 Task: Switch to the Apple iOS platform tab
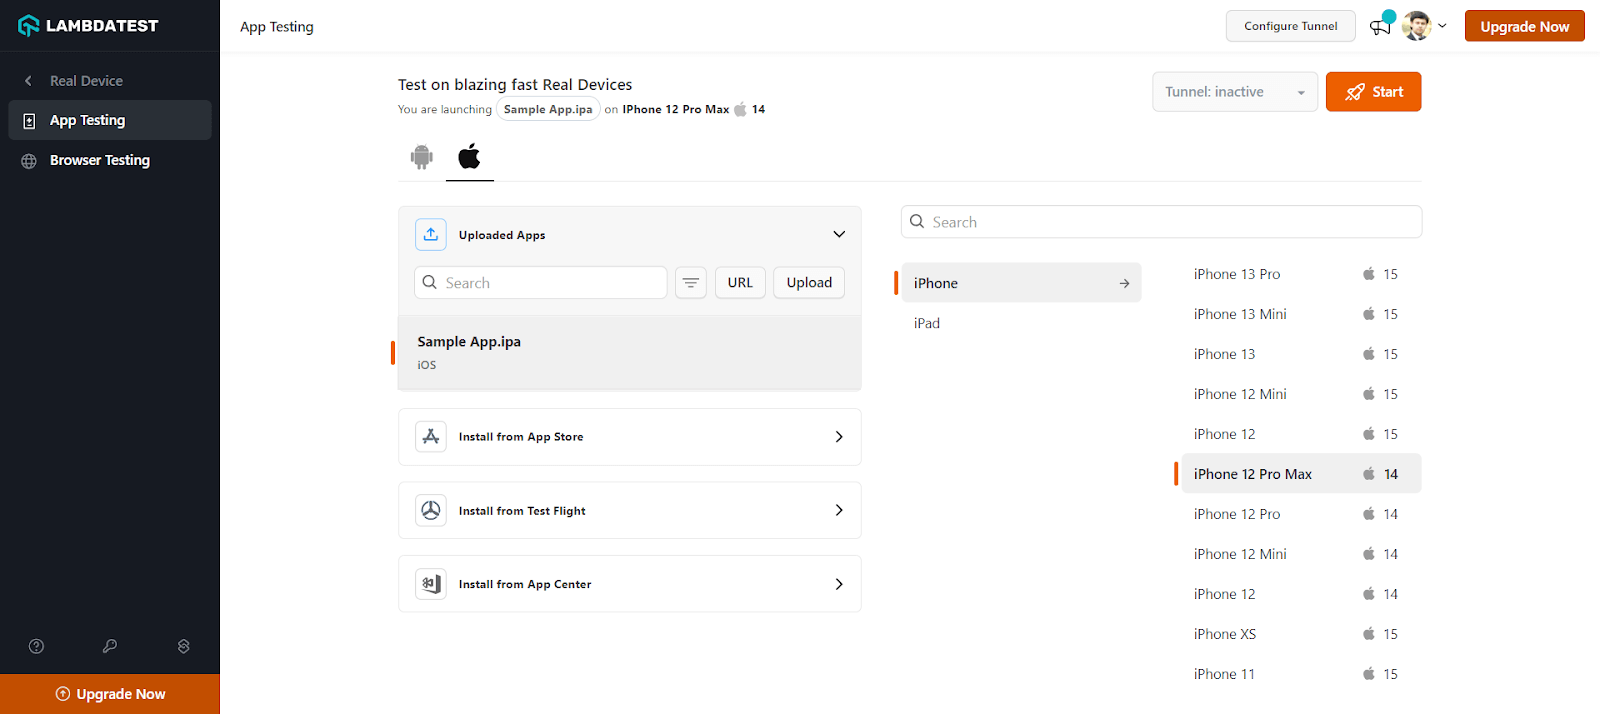[470, 157]
